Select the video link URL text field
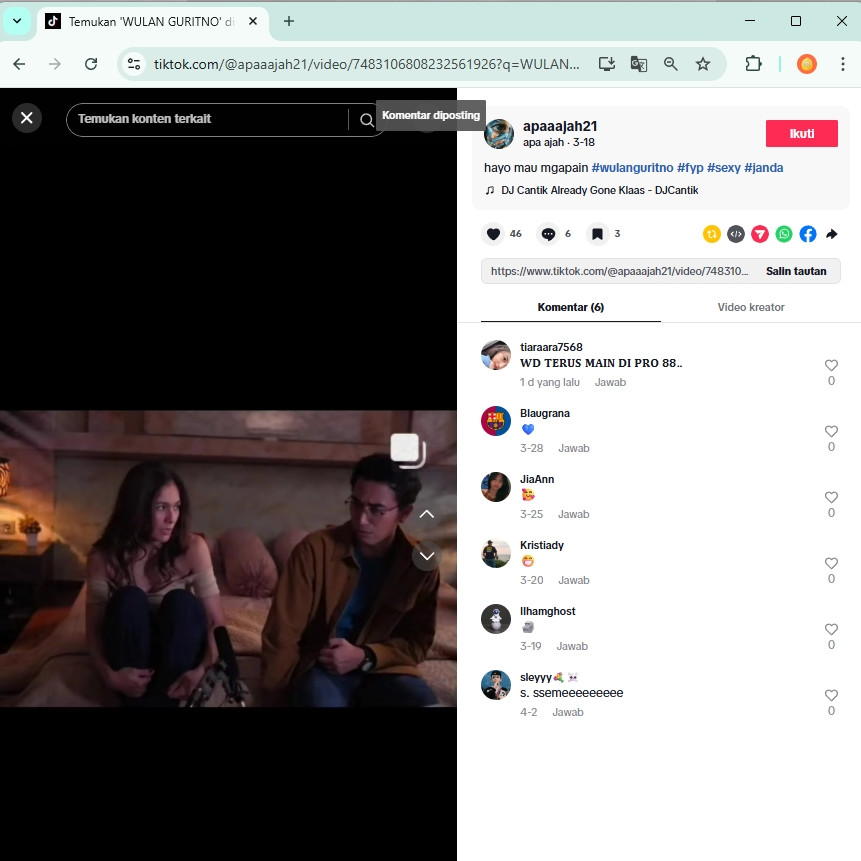 click(x=619, y=271)
